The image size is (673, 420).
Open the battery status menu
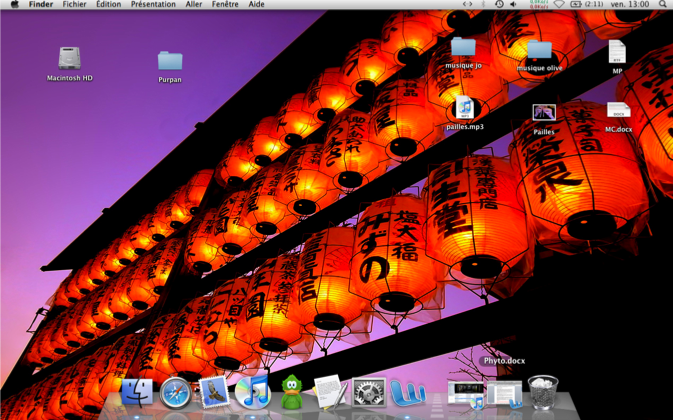(576, 5)
